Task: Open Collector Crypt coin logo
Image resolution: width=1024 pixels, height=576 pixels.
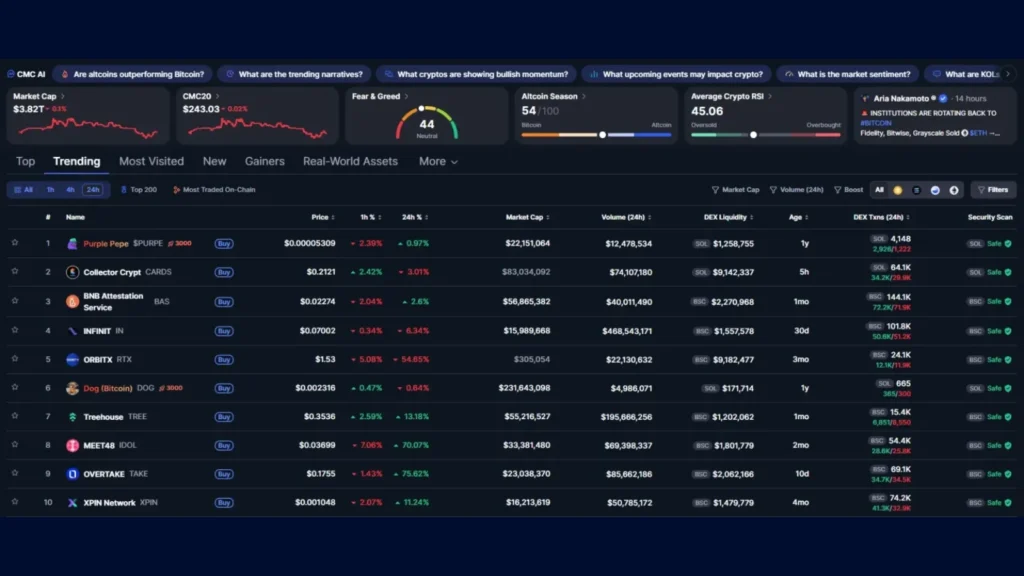Action: 72,272
